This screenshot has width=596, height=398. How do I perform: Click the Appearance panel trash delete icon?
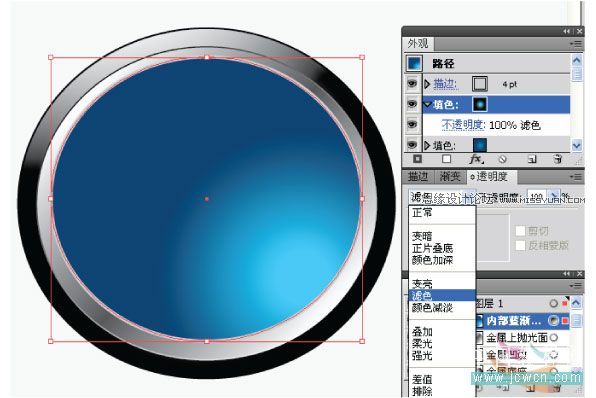pos(558,159)
